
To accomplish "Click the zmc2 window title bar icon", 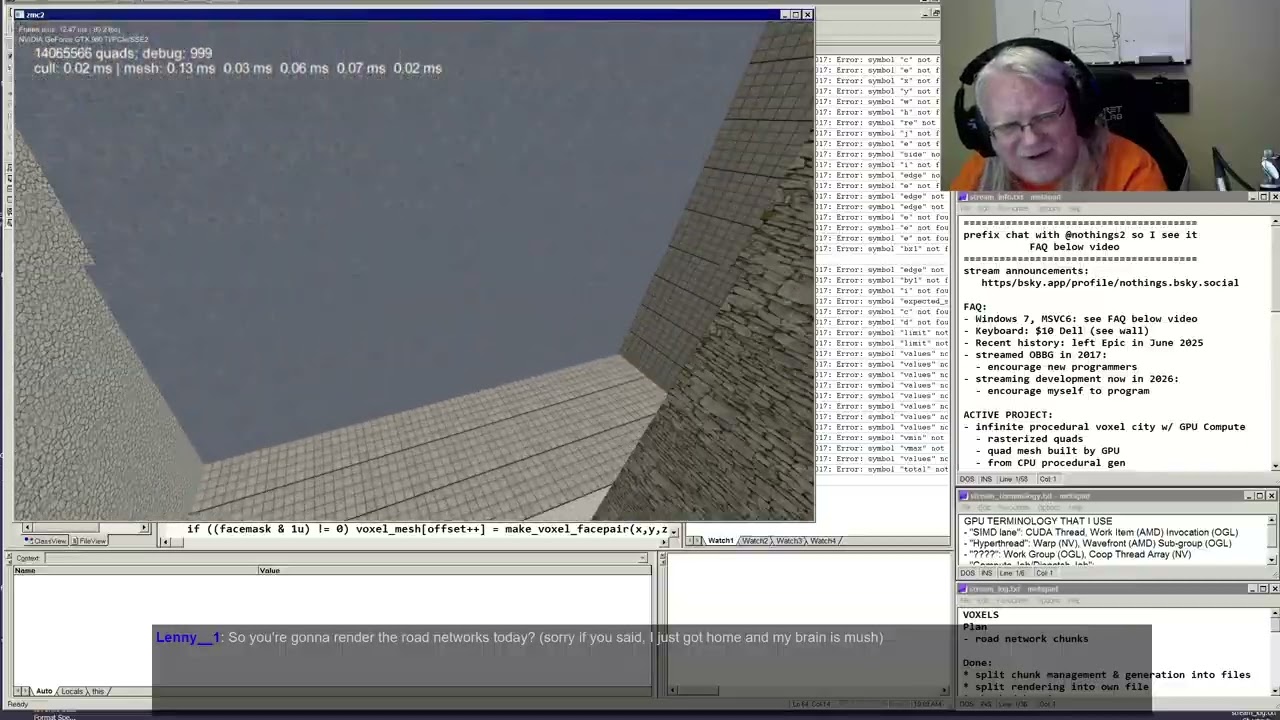I will click(21, 14).
